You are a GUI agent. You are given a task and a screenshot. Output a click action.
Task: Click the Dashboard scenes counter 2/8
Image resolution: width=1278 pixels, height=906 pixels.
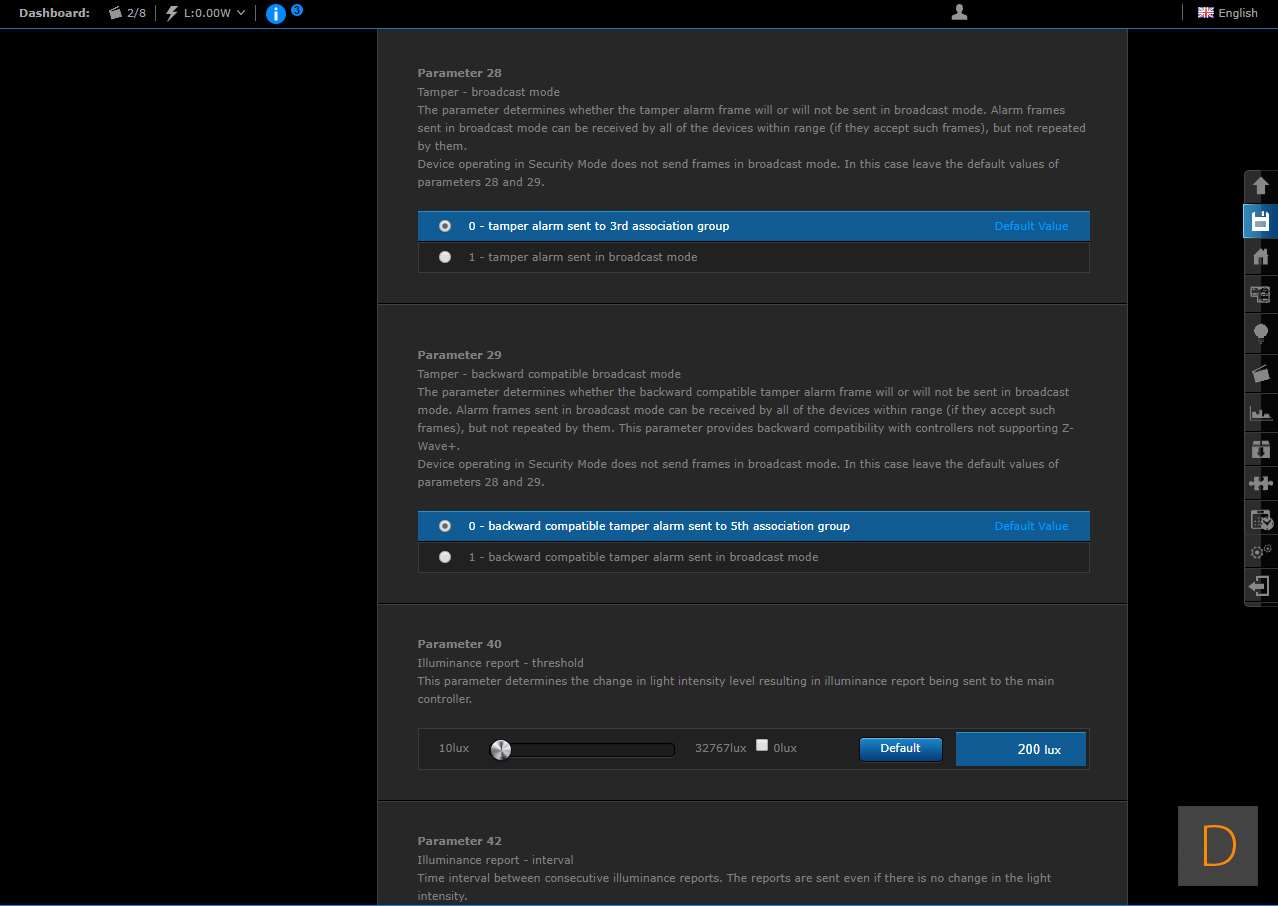127,13
